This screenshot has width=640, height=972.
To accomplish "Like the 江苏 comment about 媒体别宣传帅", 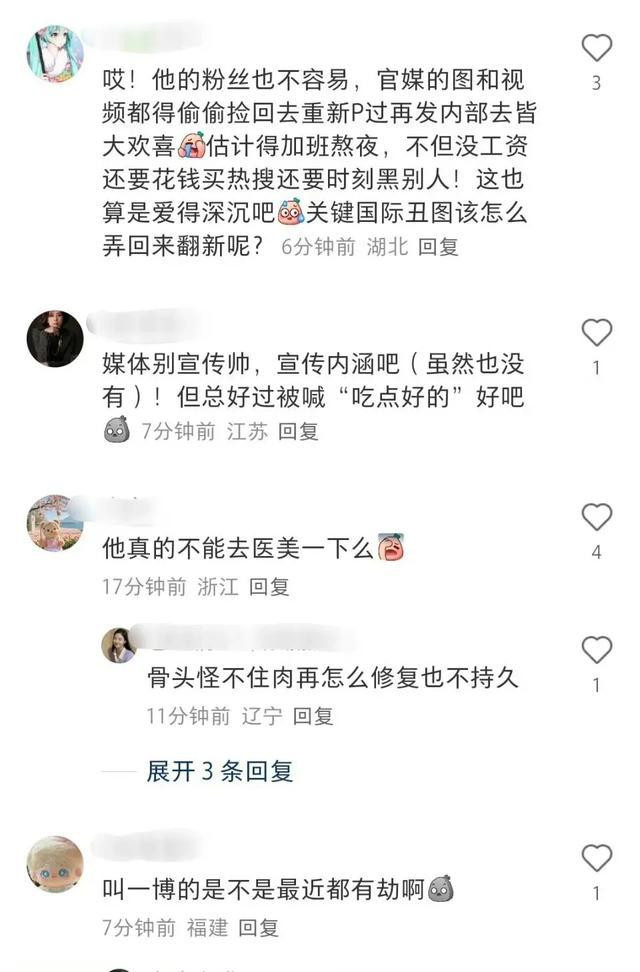I will coord(597,333).
